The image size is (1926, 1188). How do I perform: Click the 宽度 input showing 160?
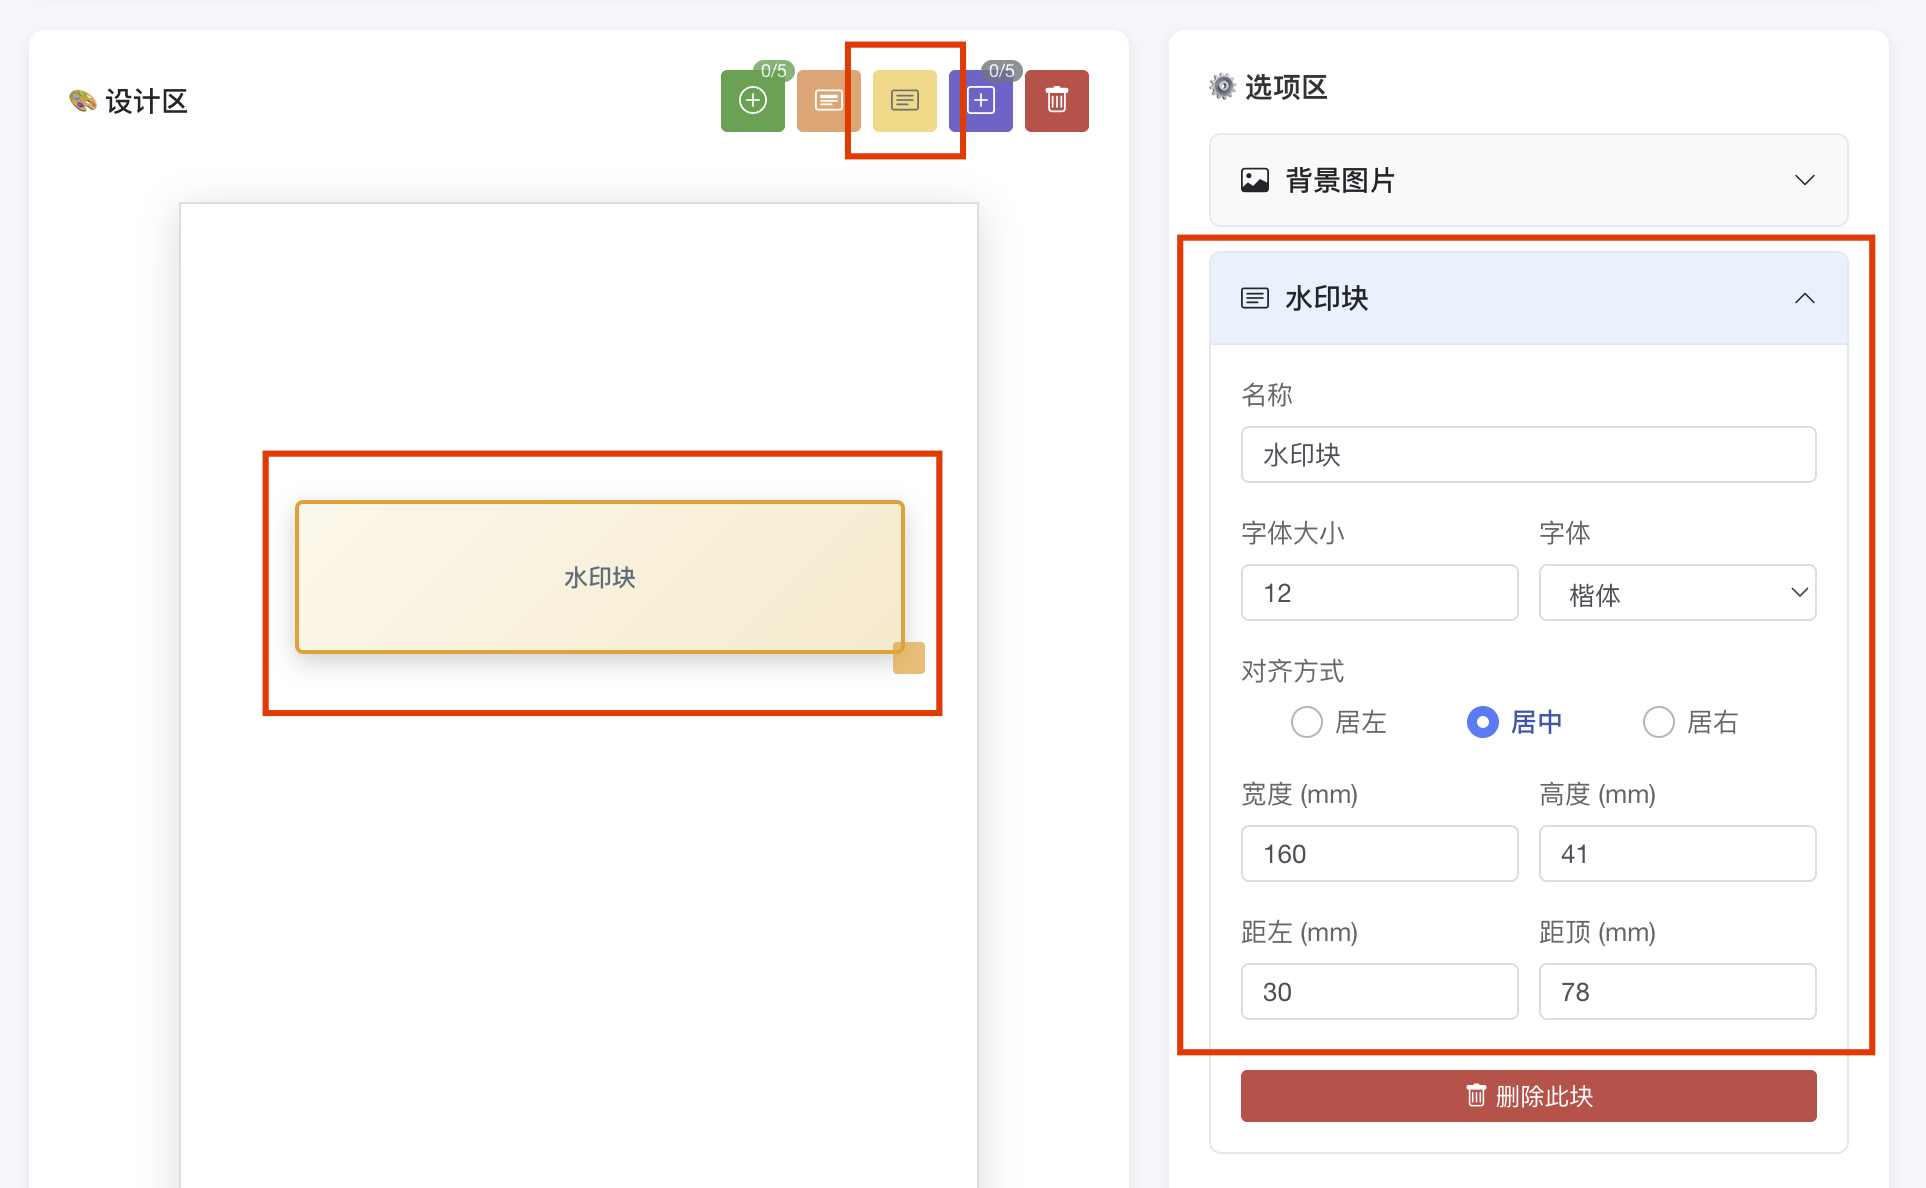[x=1379, y=854]
